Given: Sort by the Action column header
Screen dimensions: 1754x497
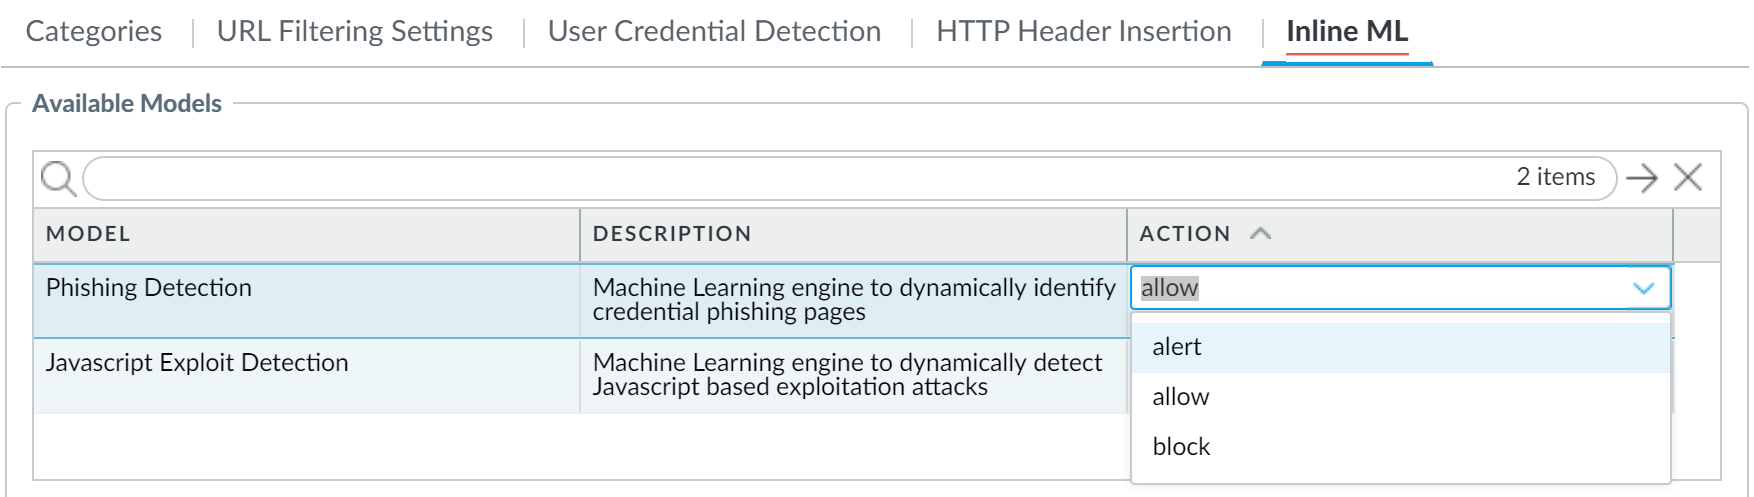Looking at the screenshot, I should coord(1185,234).
